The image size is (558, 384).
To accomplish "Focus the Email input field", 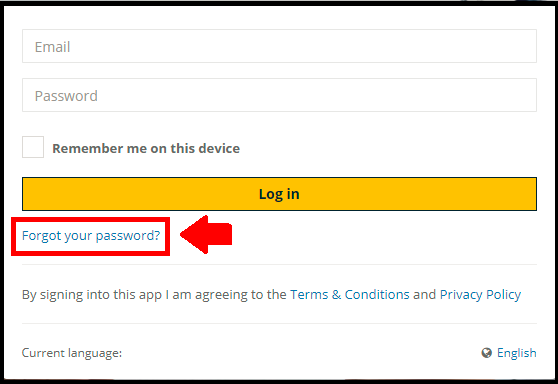I will pos(279,46).
